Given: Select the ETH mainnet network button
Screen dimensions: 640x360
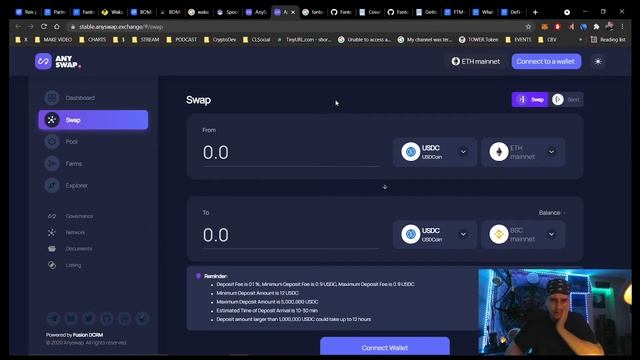Looking at the screenshot, I should coord(476,62).
